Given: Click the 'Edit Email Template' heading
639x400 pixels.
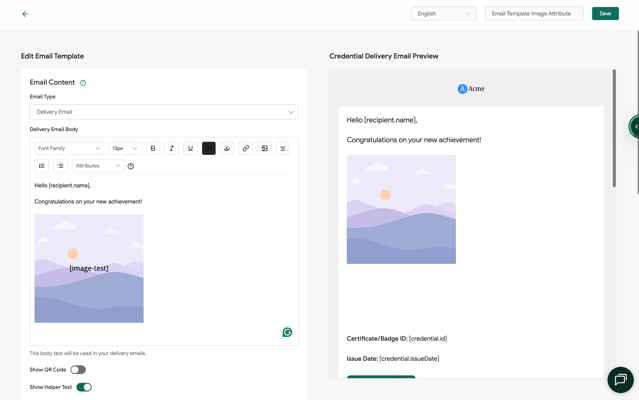Looking at the screenshot, I should (x=52, y=56).
